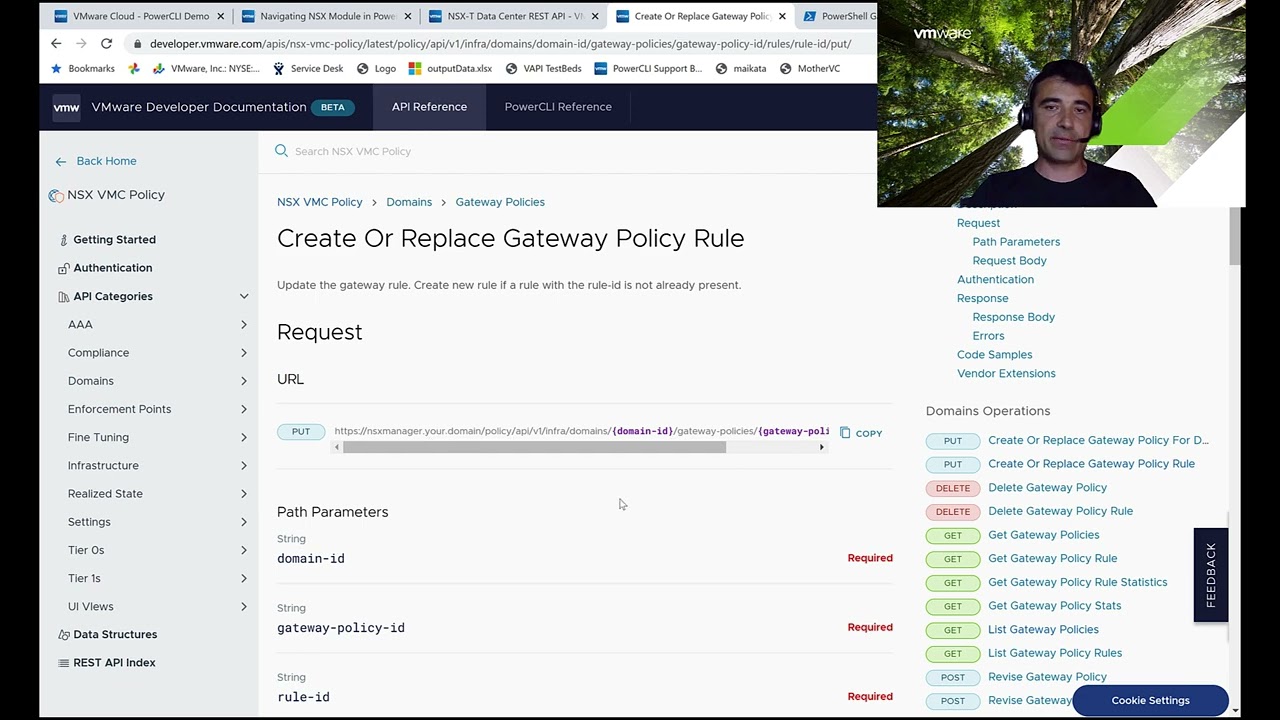The width and height of the screenshot is (1280, 720).
Task: Click the browser address bar URL
Action: pos(500,44)
